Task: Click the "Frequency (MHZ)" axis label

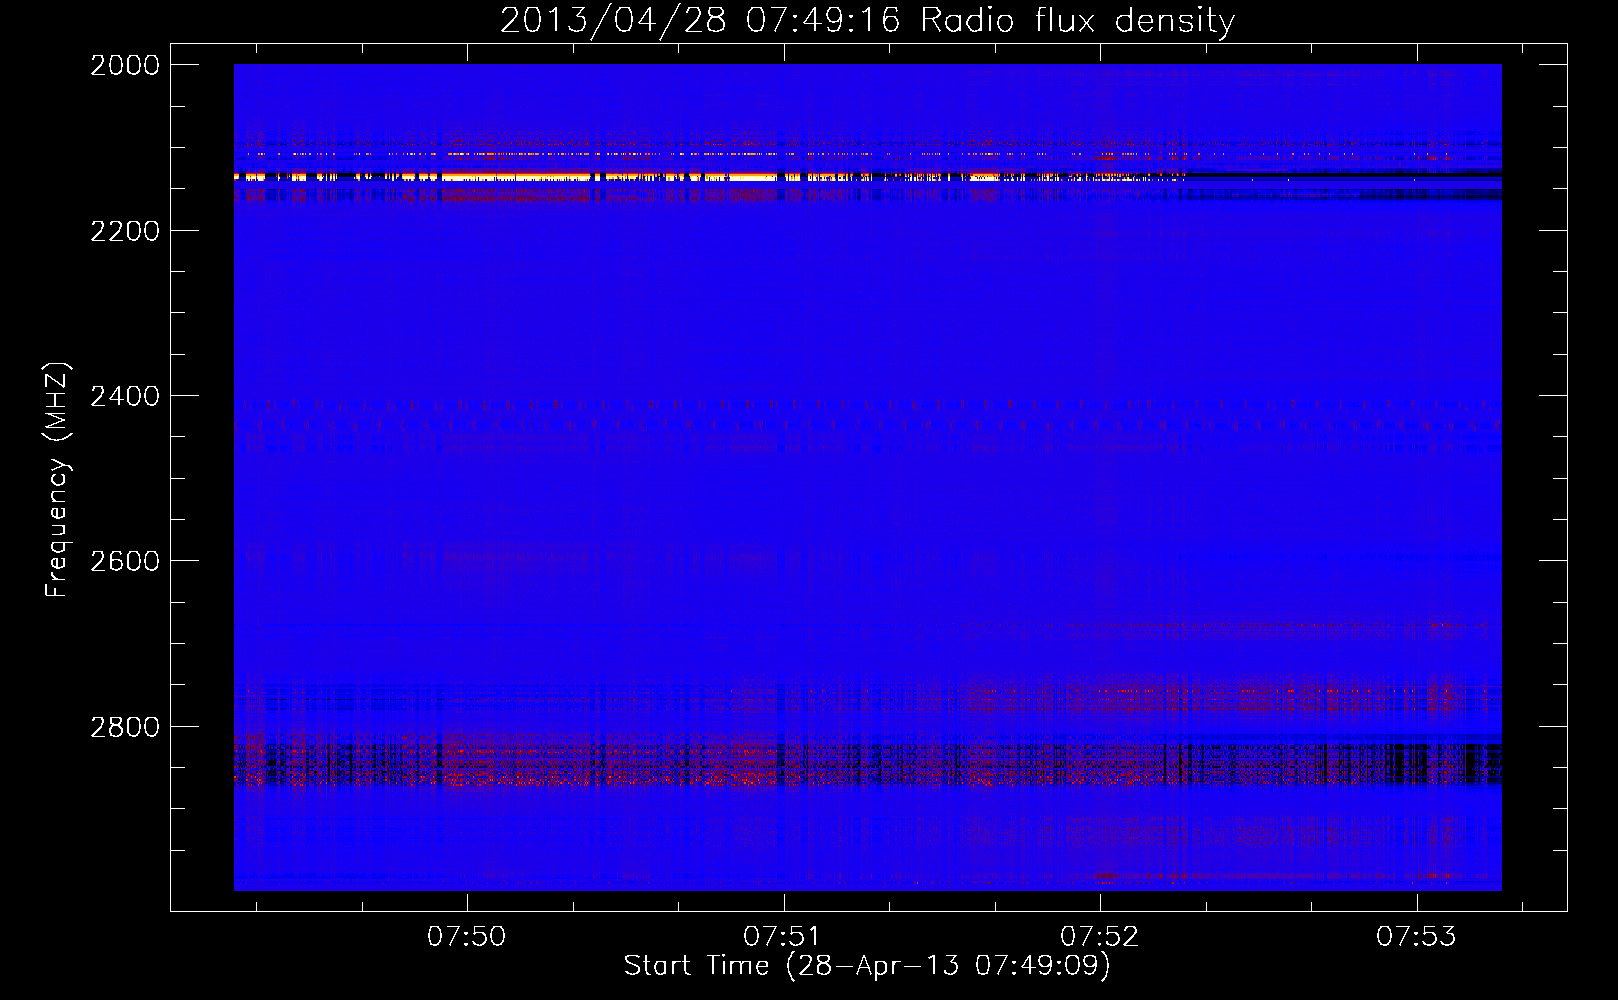Action: pyautogui.click(x=57, y=479)
